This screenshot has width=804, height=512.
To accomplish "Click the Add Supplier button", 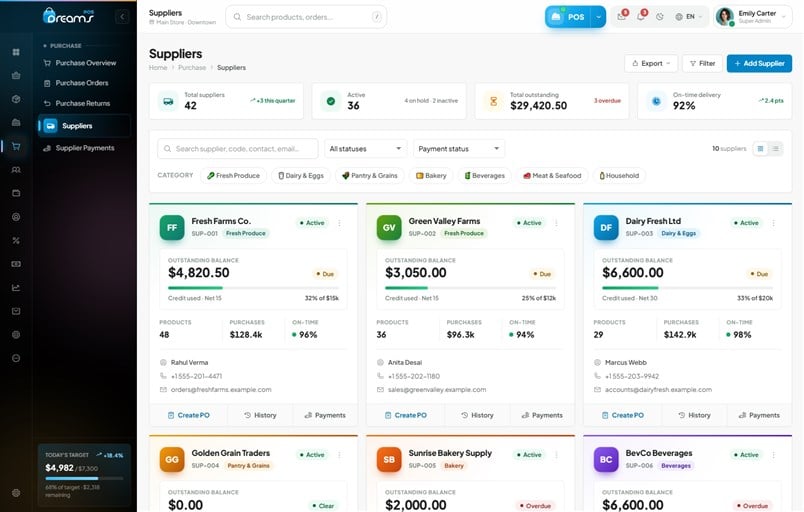I will pyautogui.click(x=759, y=64).
